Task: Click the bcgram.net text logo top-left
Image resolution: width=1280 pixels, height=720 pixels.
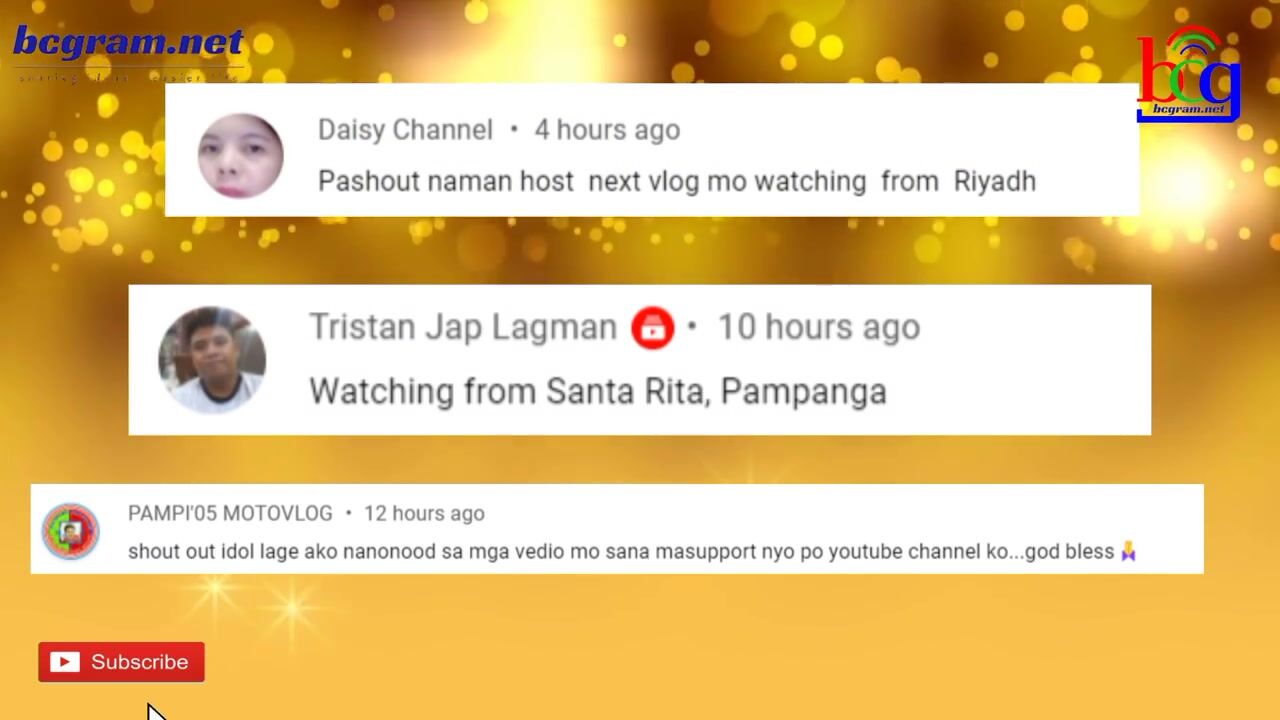Action: click(x=128, y=42)
